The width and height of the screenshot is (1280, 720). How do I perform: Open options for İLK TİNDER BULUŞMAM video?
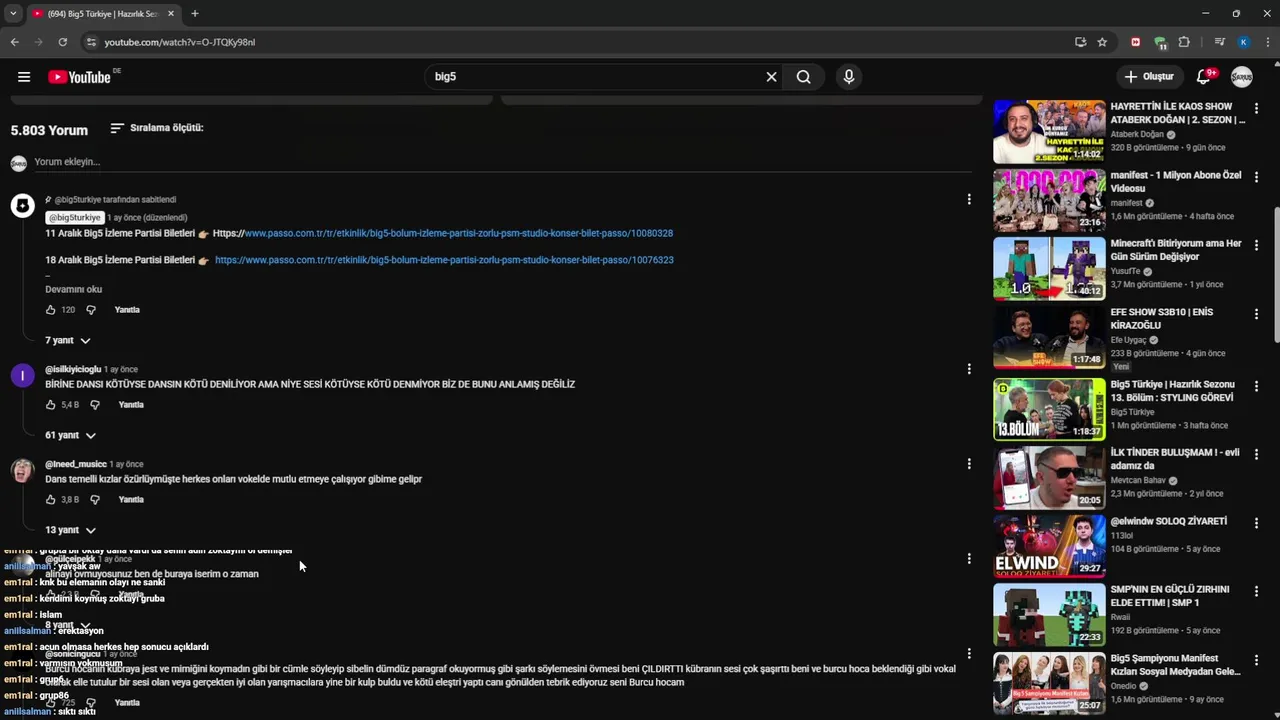pyautogui.click(x=1257, y=454)
